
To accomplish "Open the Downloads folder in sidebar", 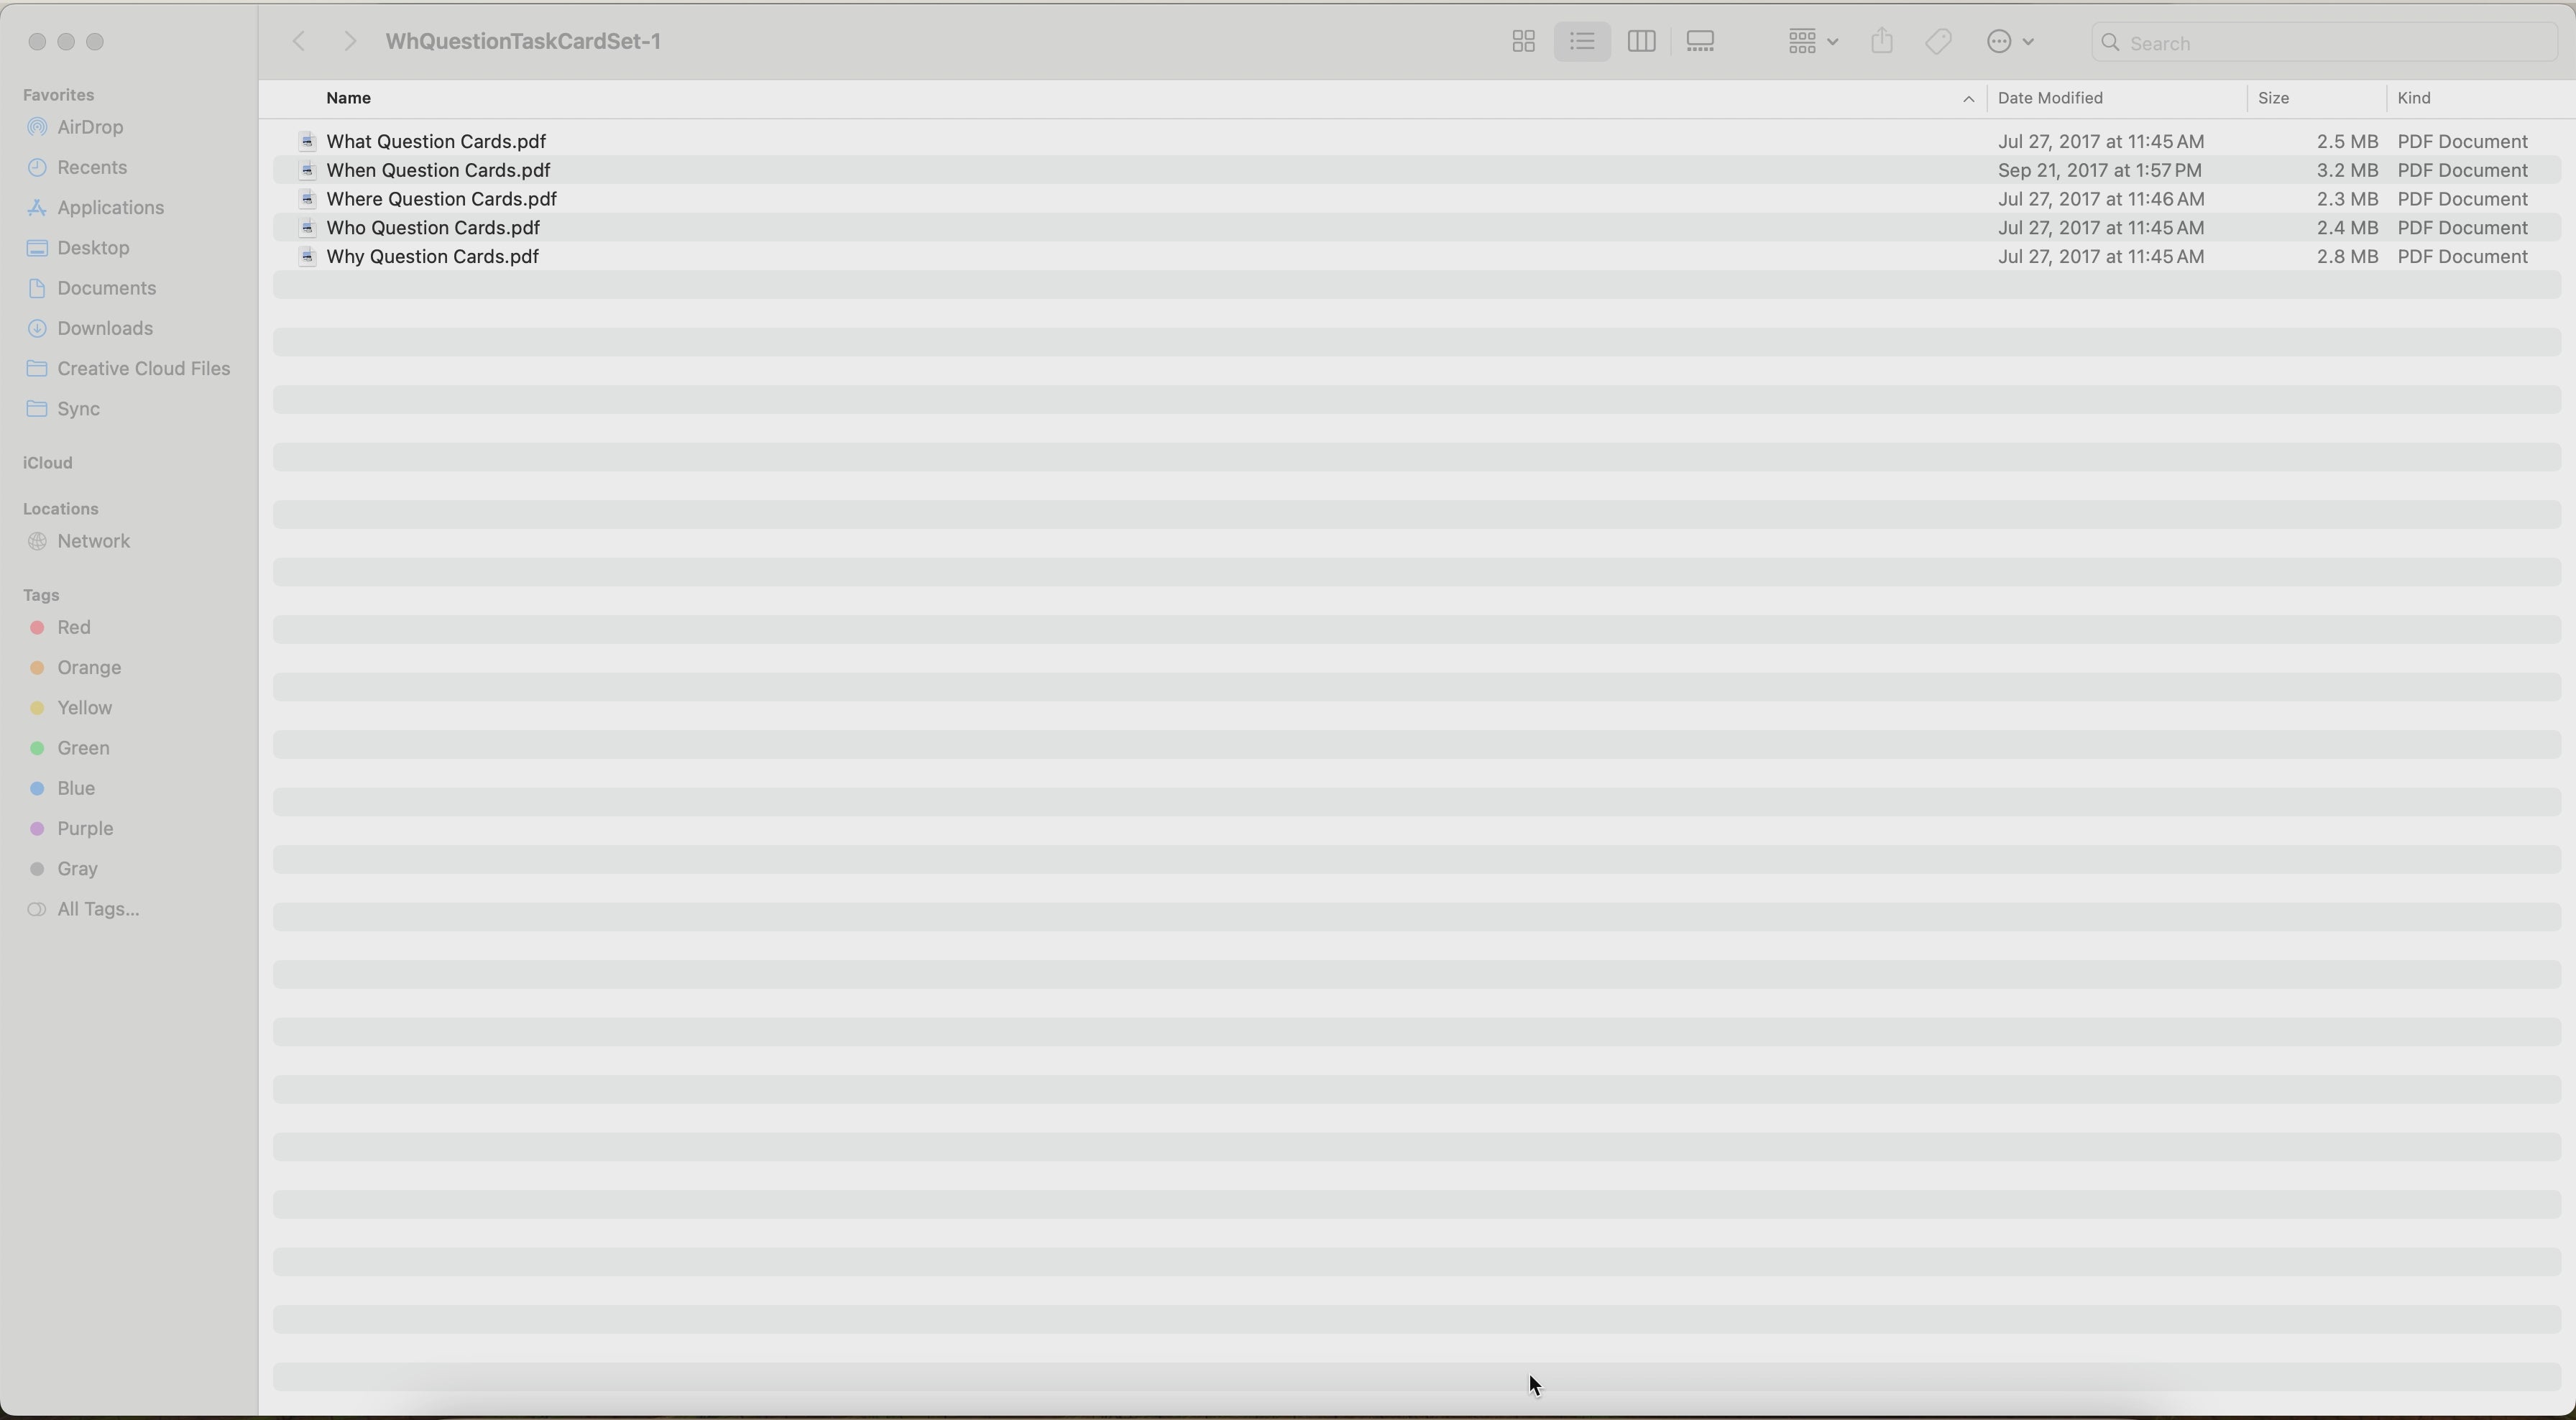I will click(104, 329).
